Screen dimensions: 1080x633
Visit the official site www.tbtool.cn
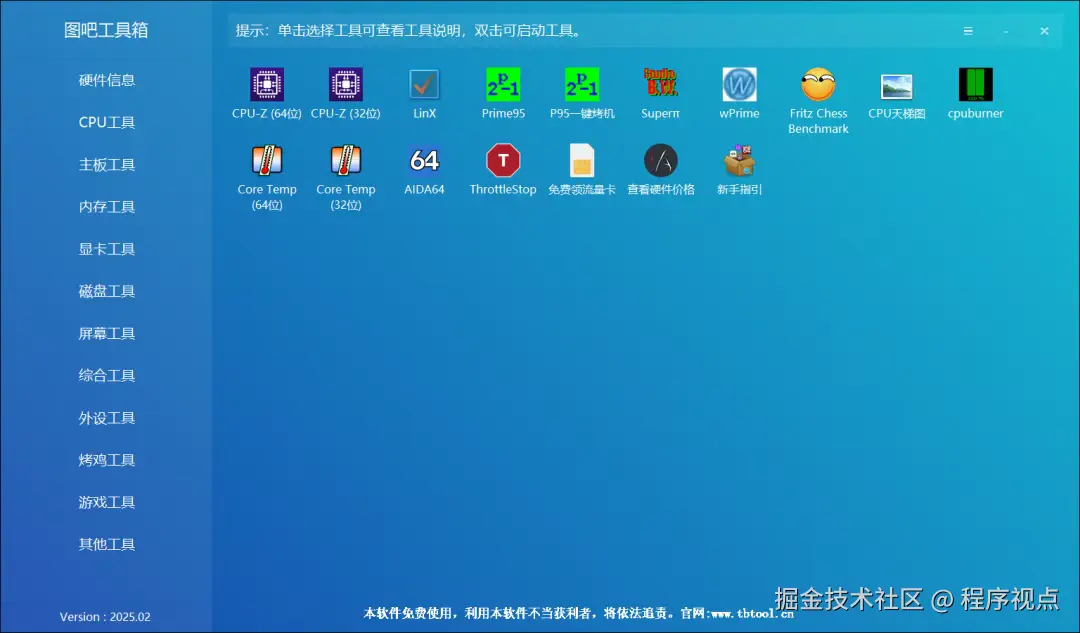pyautogui.click(x=752, y=613)
